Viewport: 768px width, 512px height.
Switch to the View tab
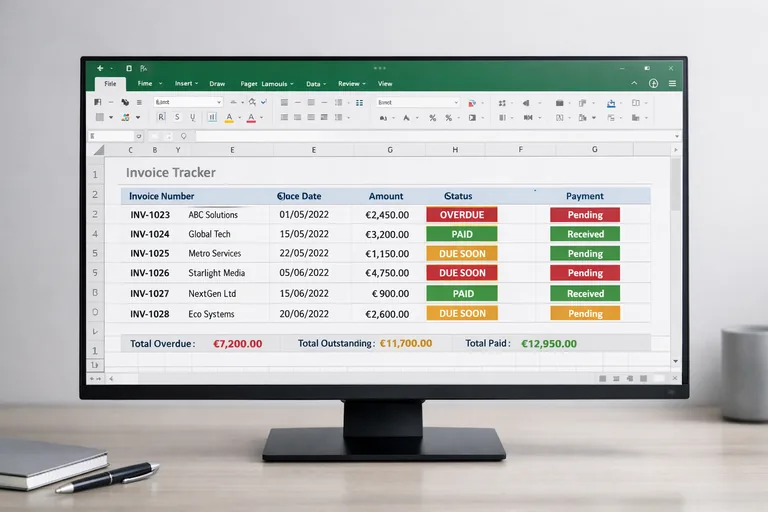pyautogui.click(x=385, y=84)
